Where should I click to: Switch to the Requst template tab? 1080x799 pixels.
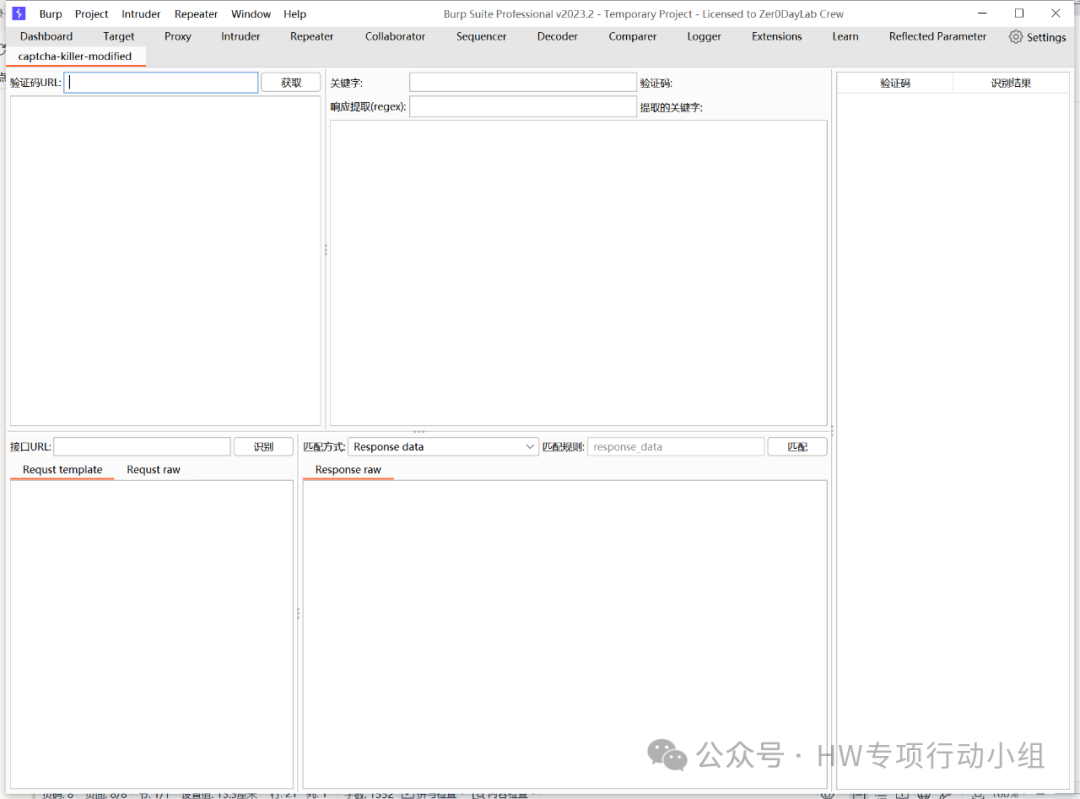[x=63, y=470]
